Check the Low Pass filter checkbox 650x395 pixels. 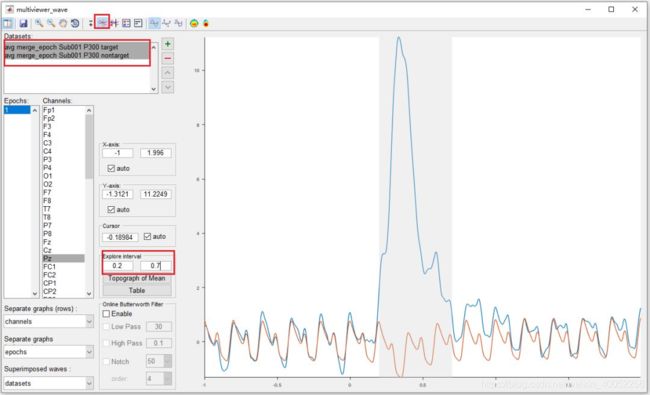coord(106,327)
